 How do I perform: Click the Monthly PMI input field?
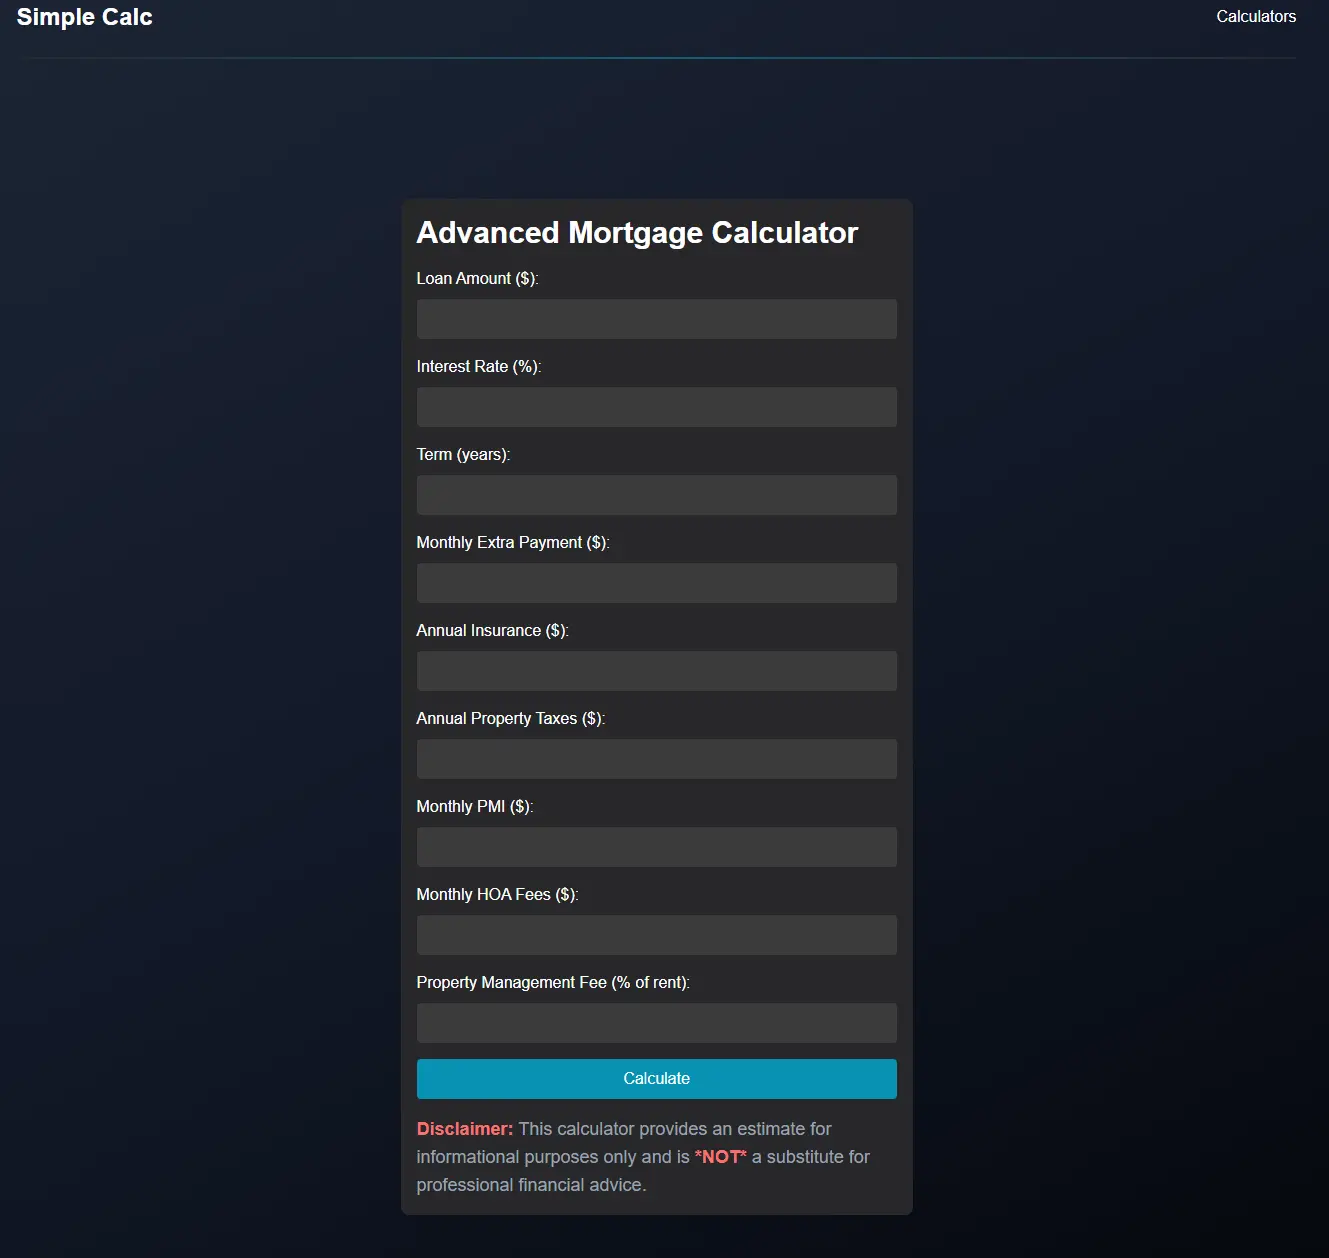(656, 846)
